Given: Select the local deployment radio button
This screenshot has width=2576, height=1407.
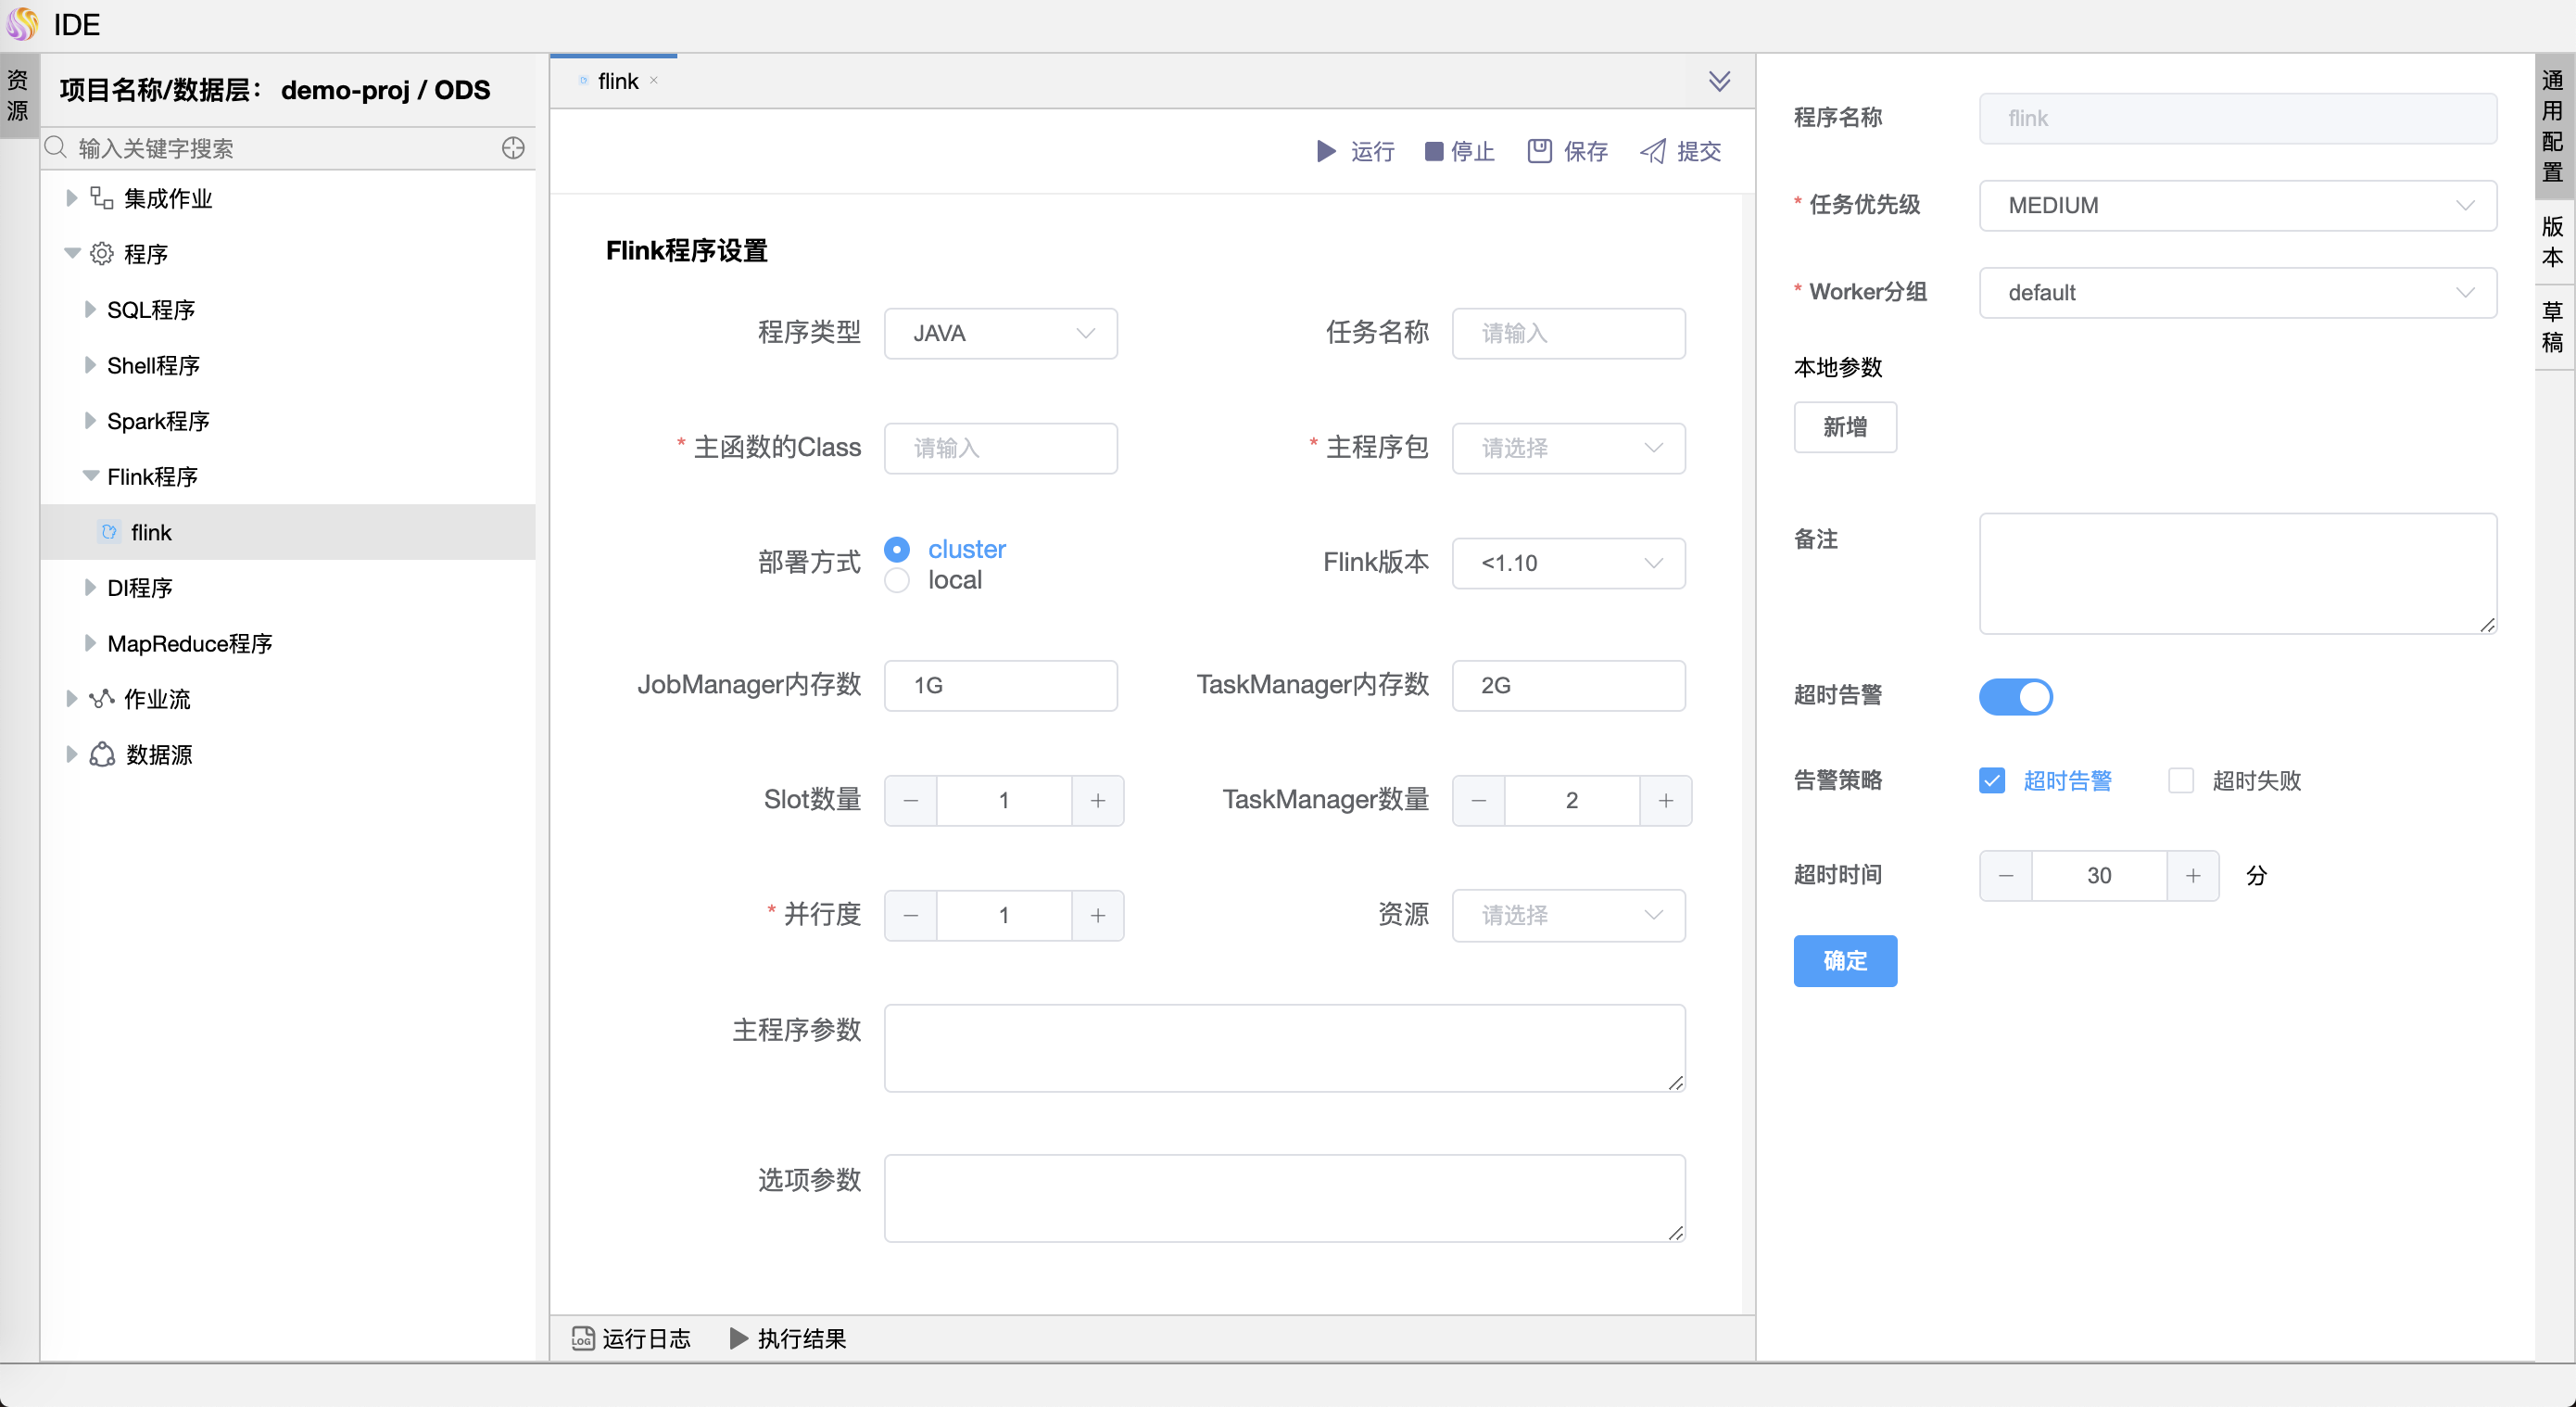Looking at the screenshot, I should [897, 580].
